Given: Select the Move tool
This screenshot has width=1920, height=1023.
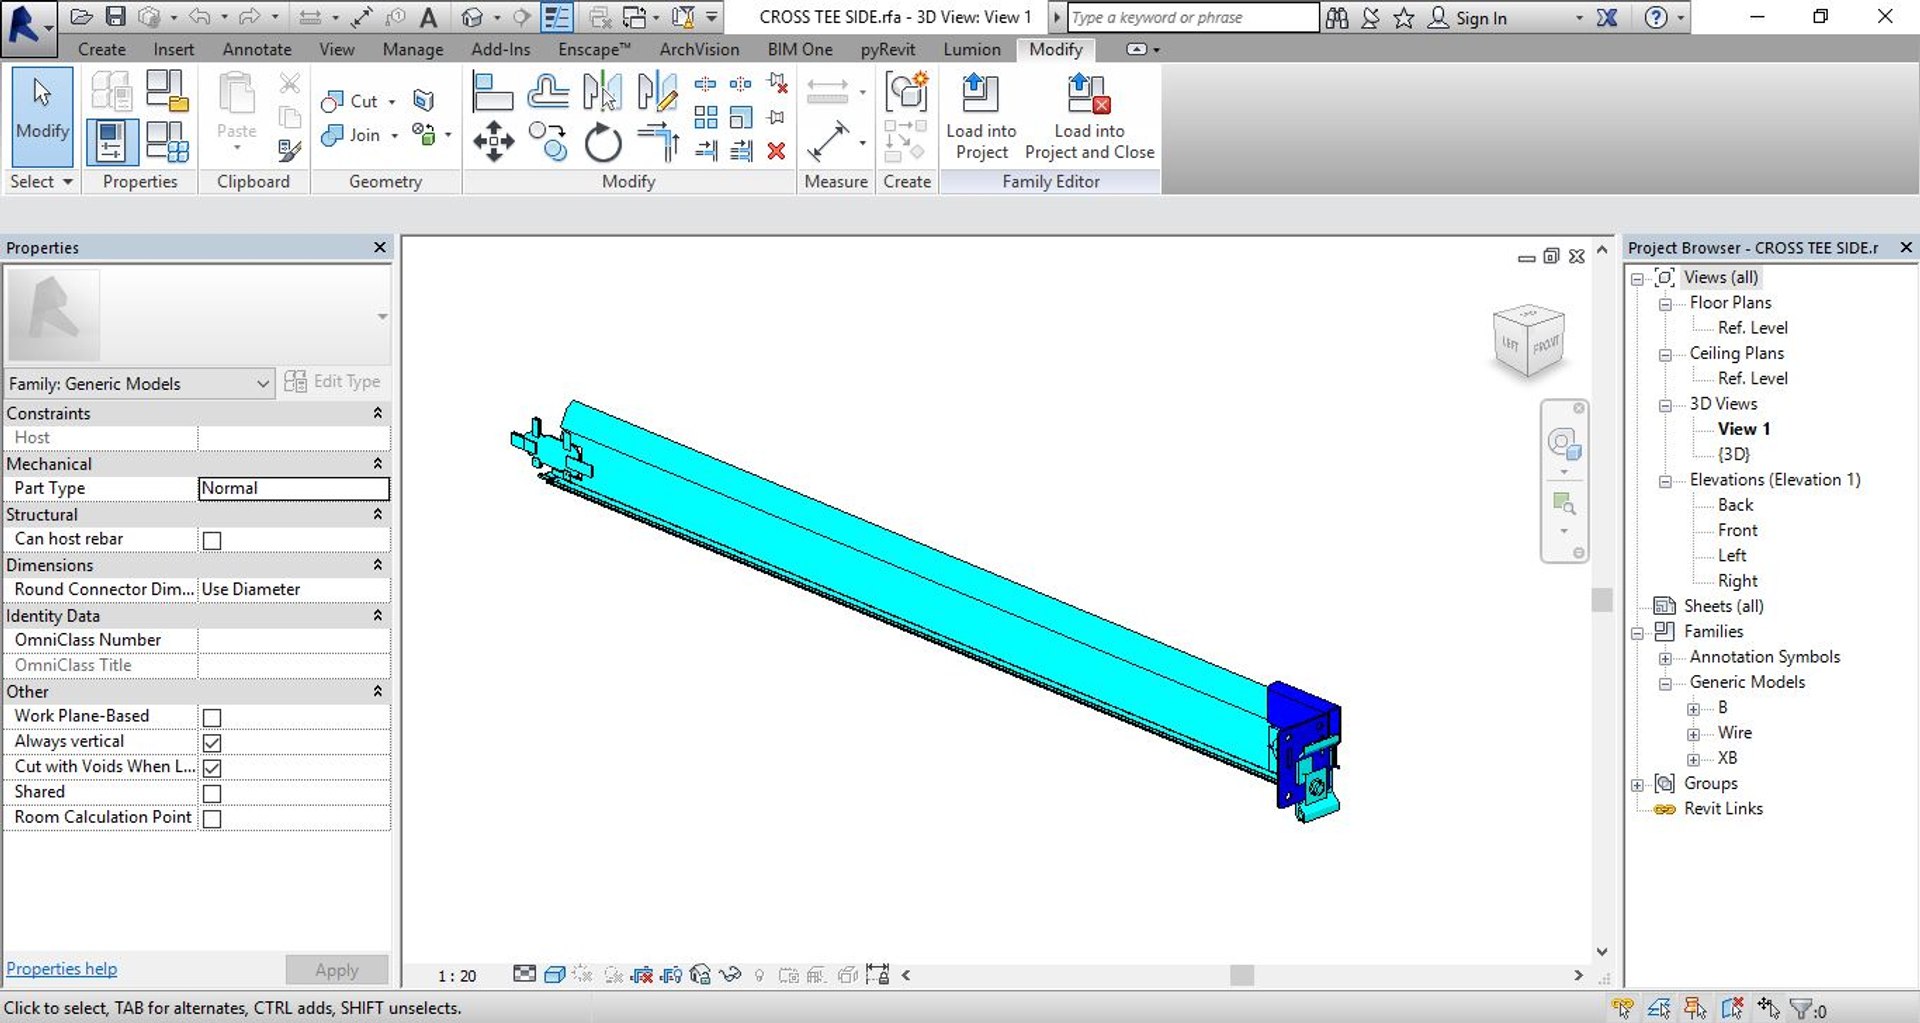Looking at the screenshot, I should pos(493,142).
